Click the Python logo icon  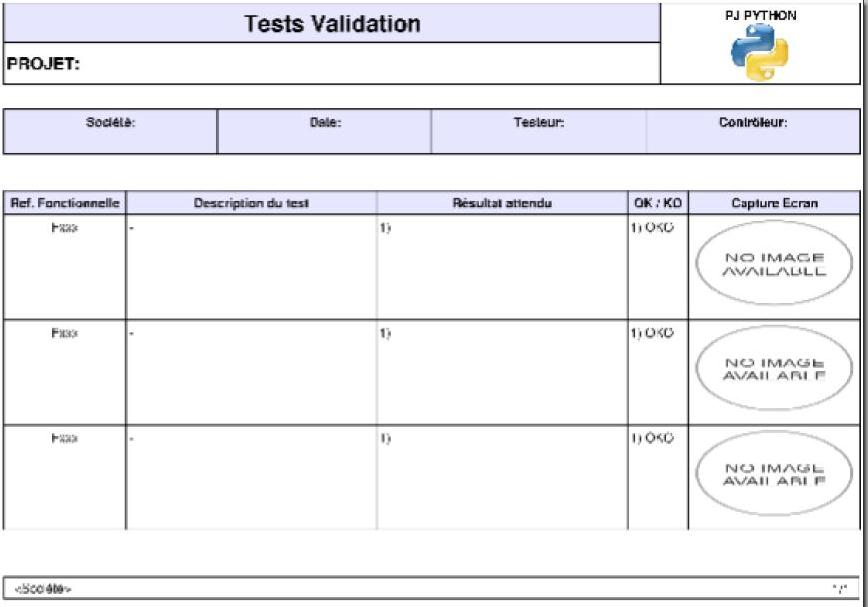click(759, 52)
